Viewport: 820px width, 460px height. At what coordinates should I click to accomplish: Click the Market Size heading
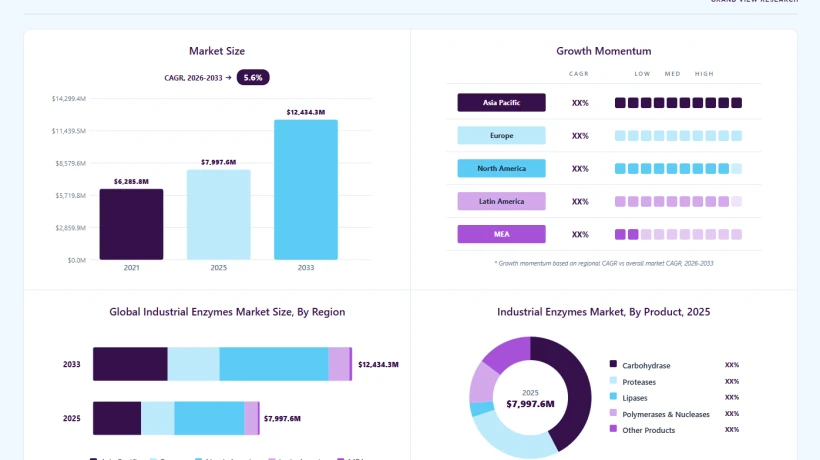click(x=217, y=51)
